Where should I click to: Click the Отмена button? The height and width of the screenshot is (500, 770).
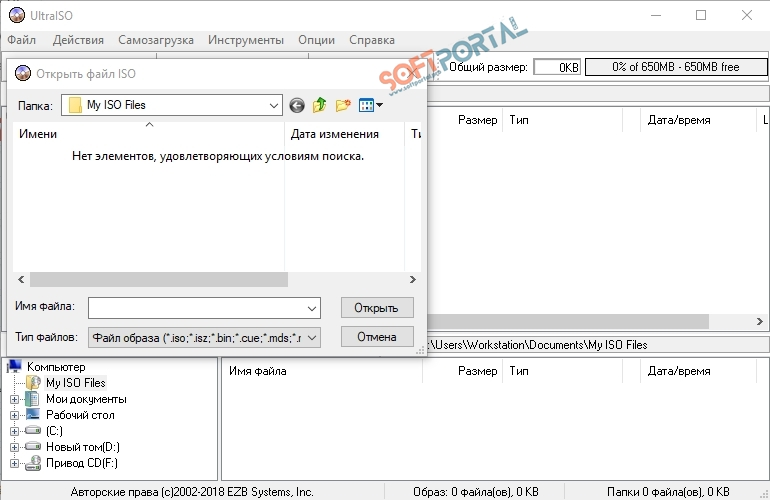tap(377, 337)
